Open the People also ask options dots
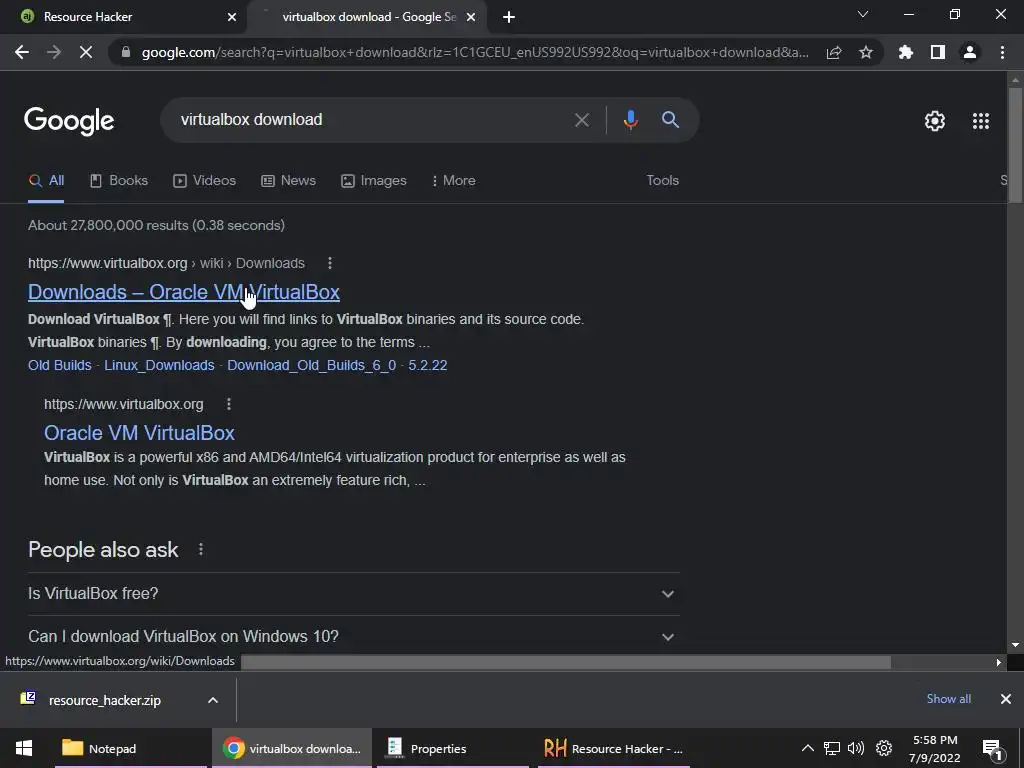Screen dimensions: 1024x768 (201, 549)
